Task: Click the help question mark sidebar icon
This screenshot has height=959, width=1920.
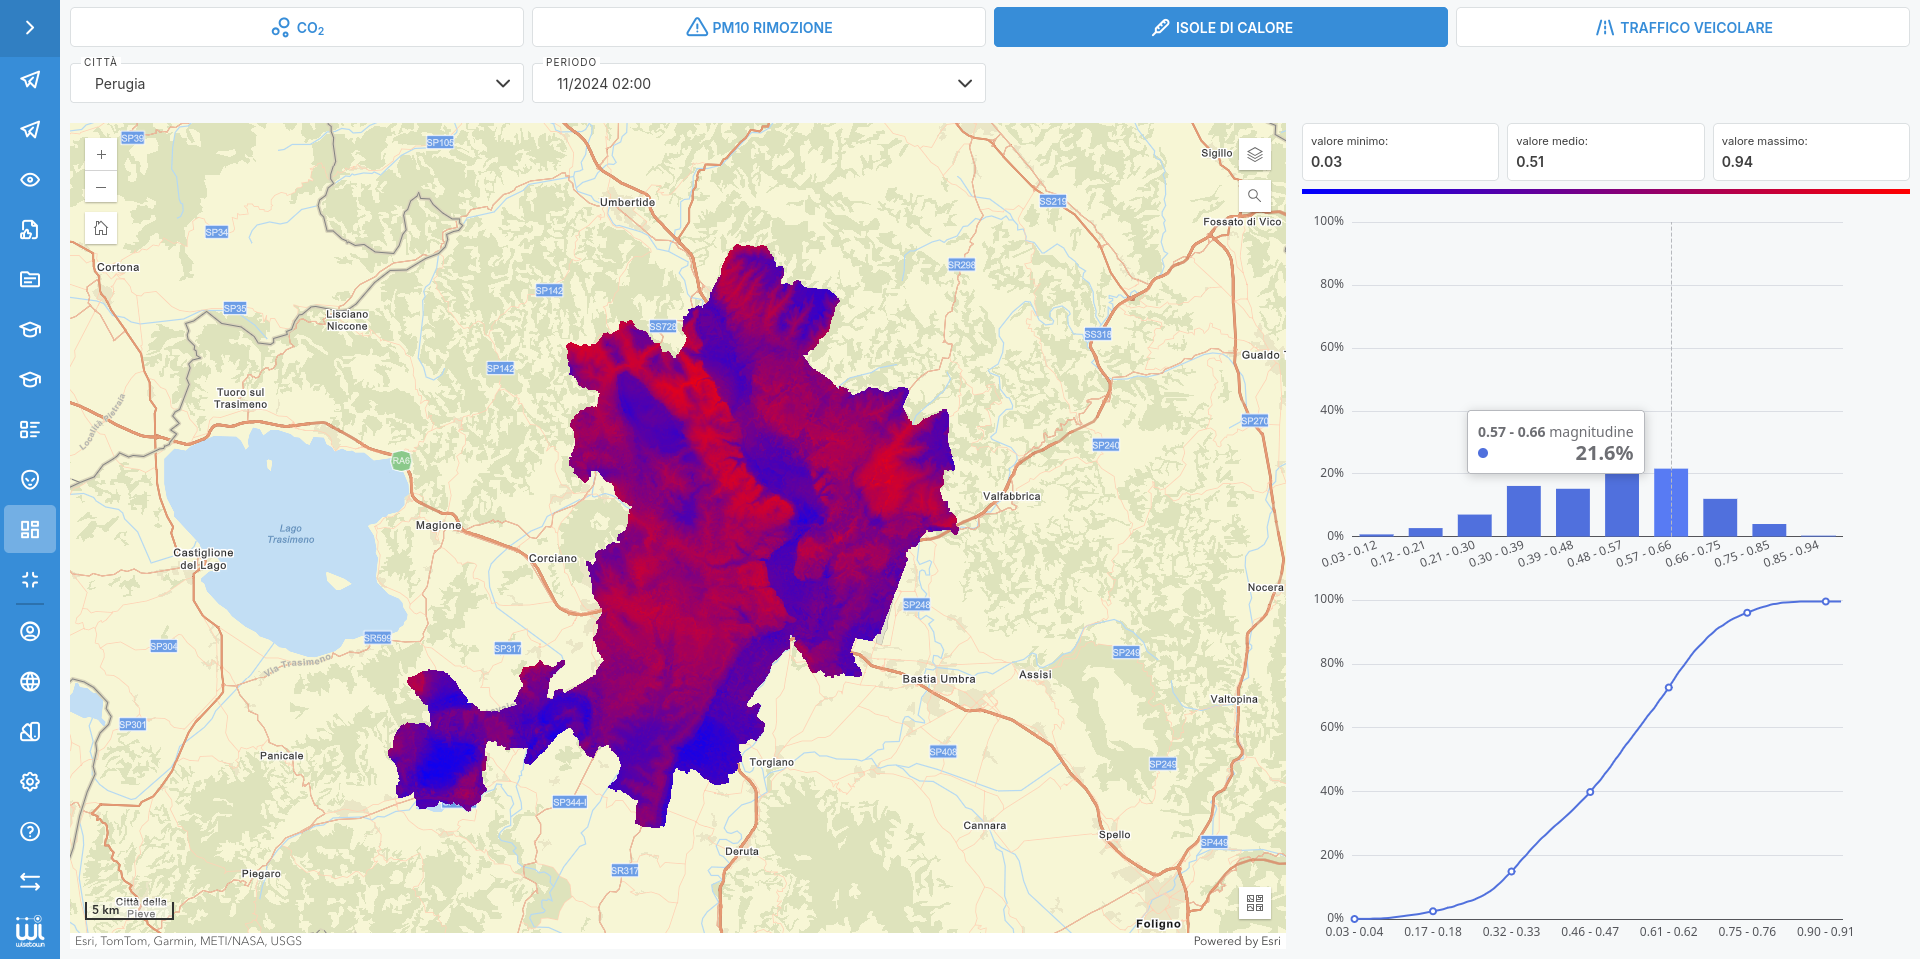Action: (x=30, y=832)
